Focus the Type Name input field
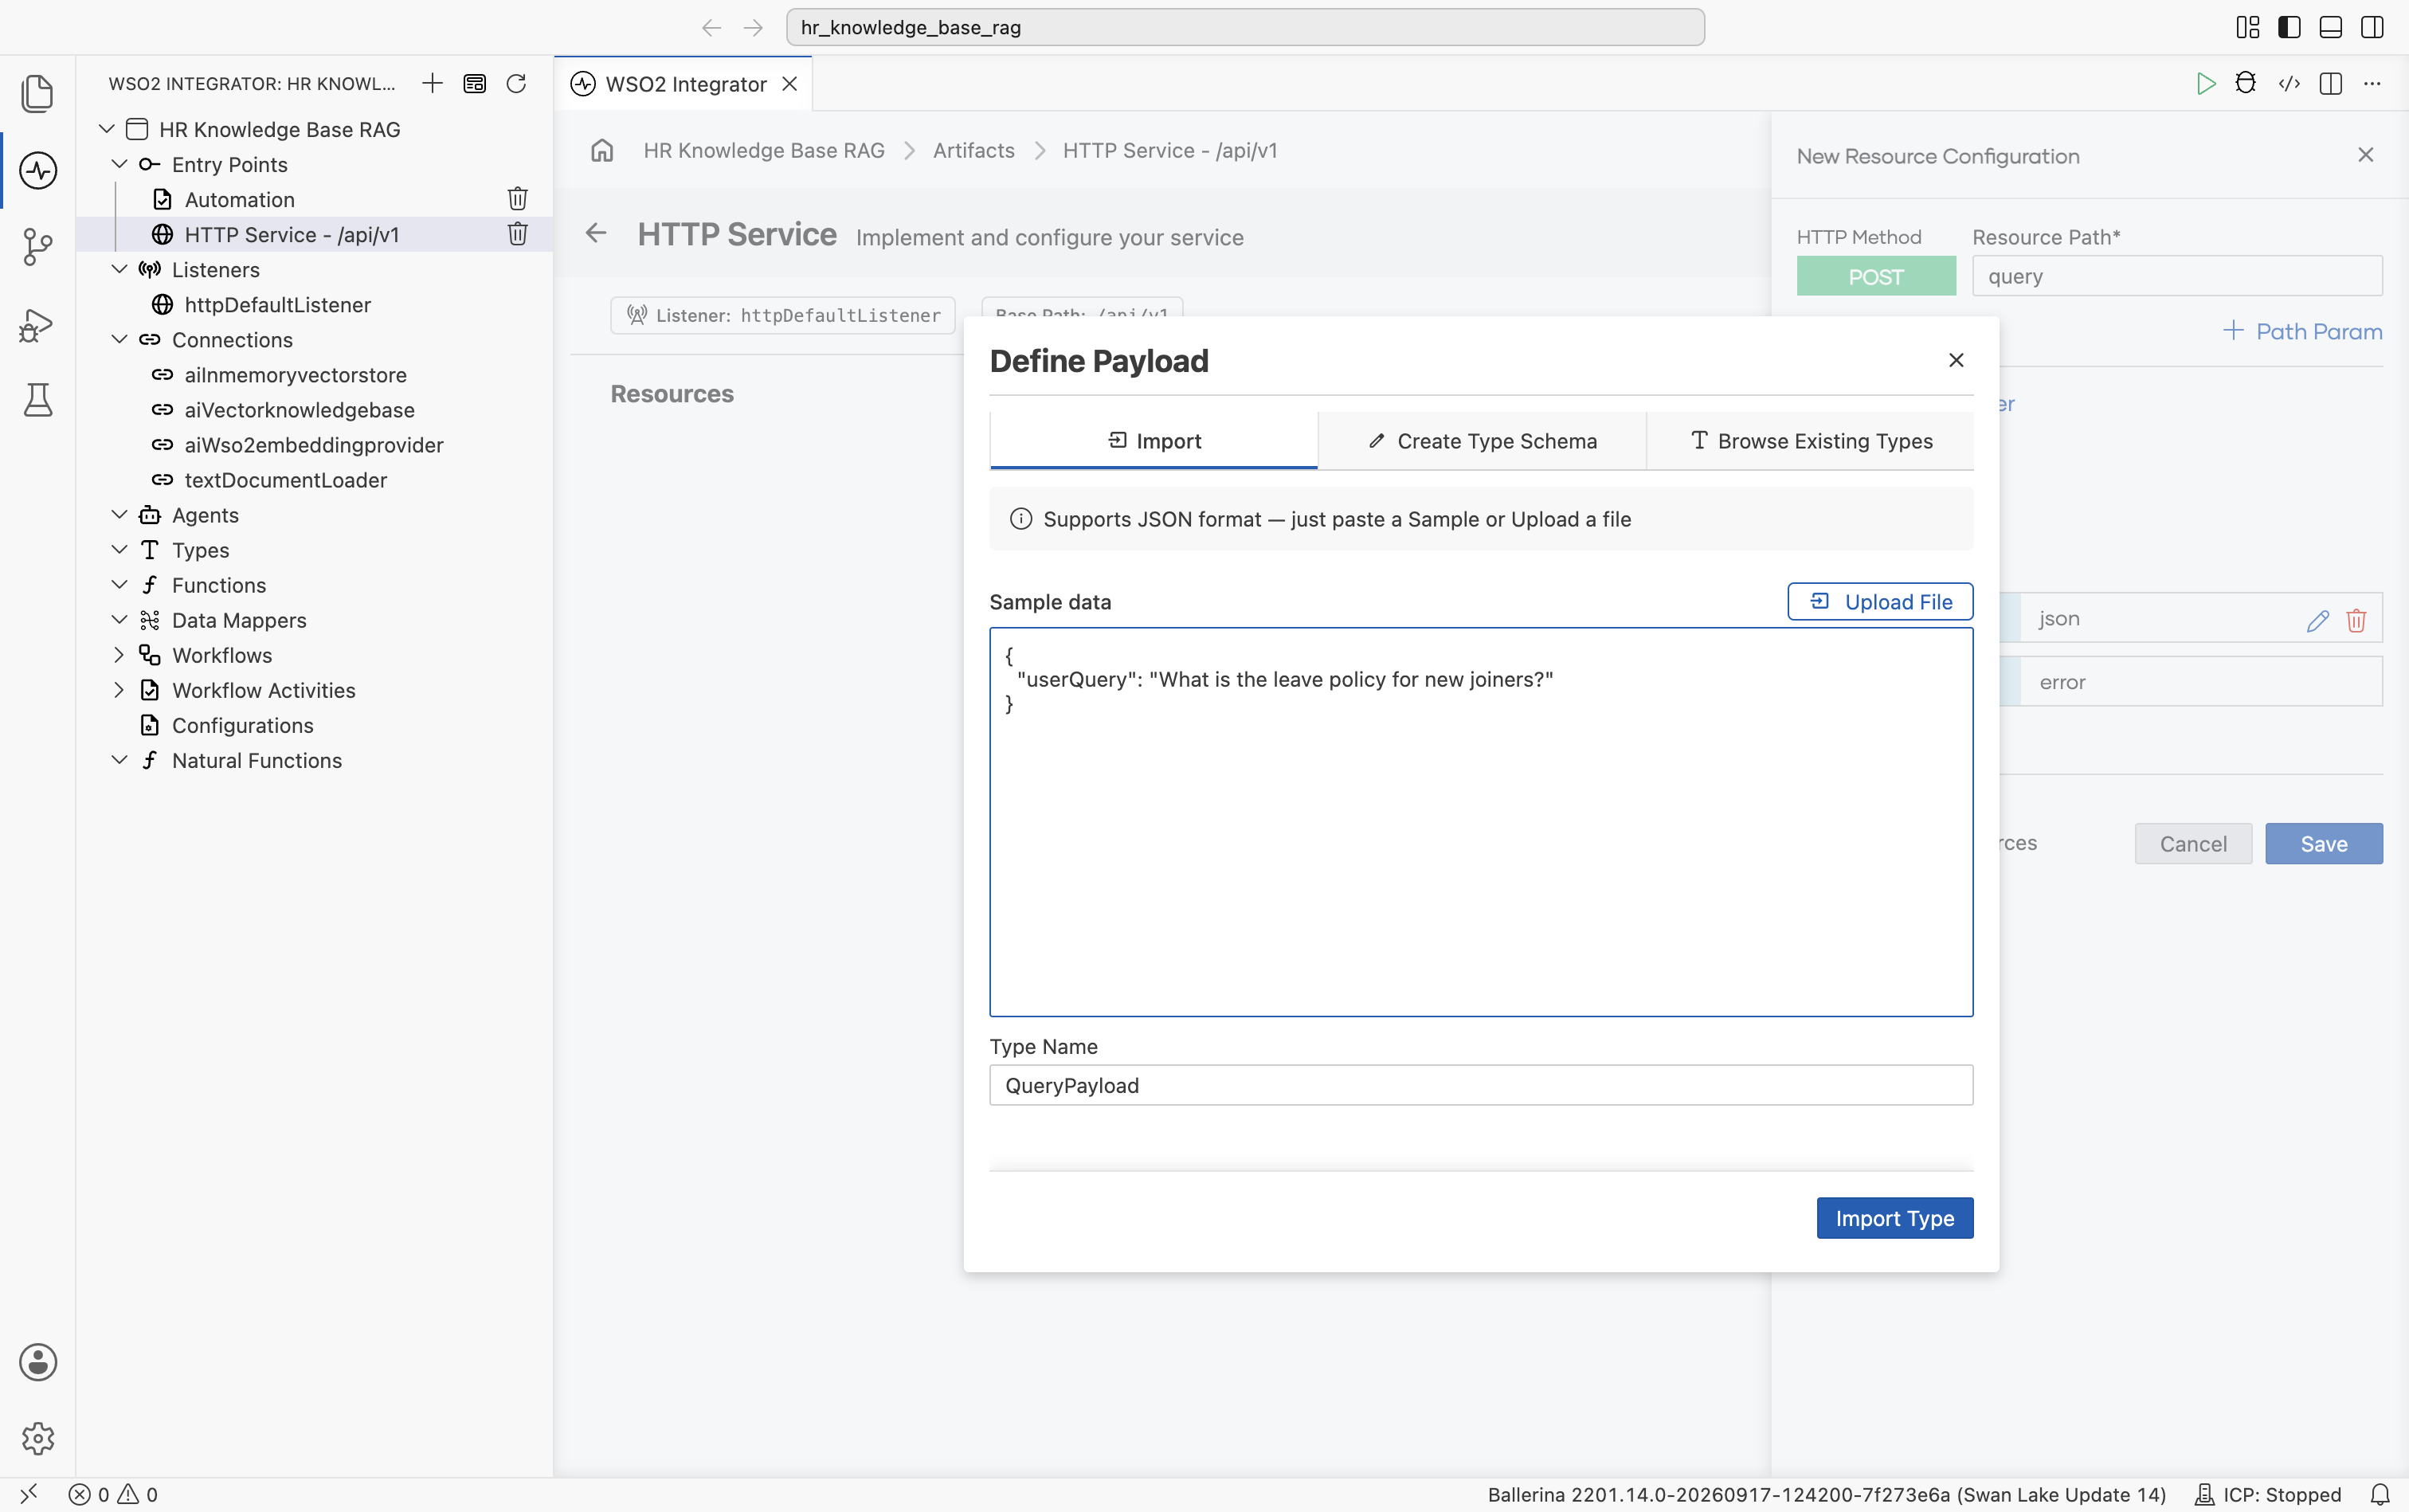The image size is (2409, 1512). click(x=1481, y=1085)
